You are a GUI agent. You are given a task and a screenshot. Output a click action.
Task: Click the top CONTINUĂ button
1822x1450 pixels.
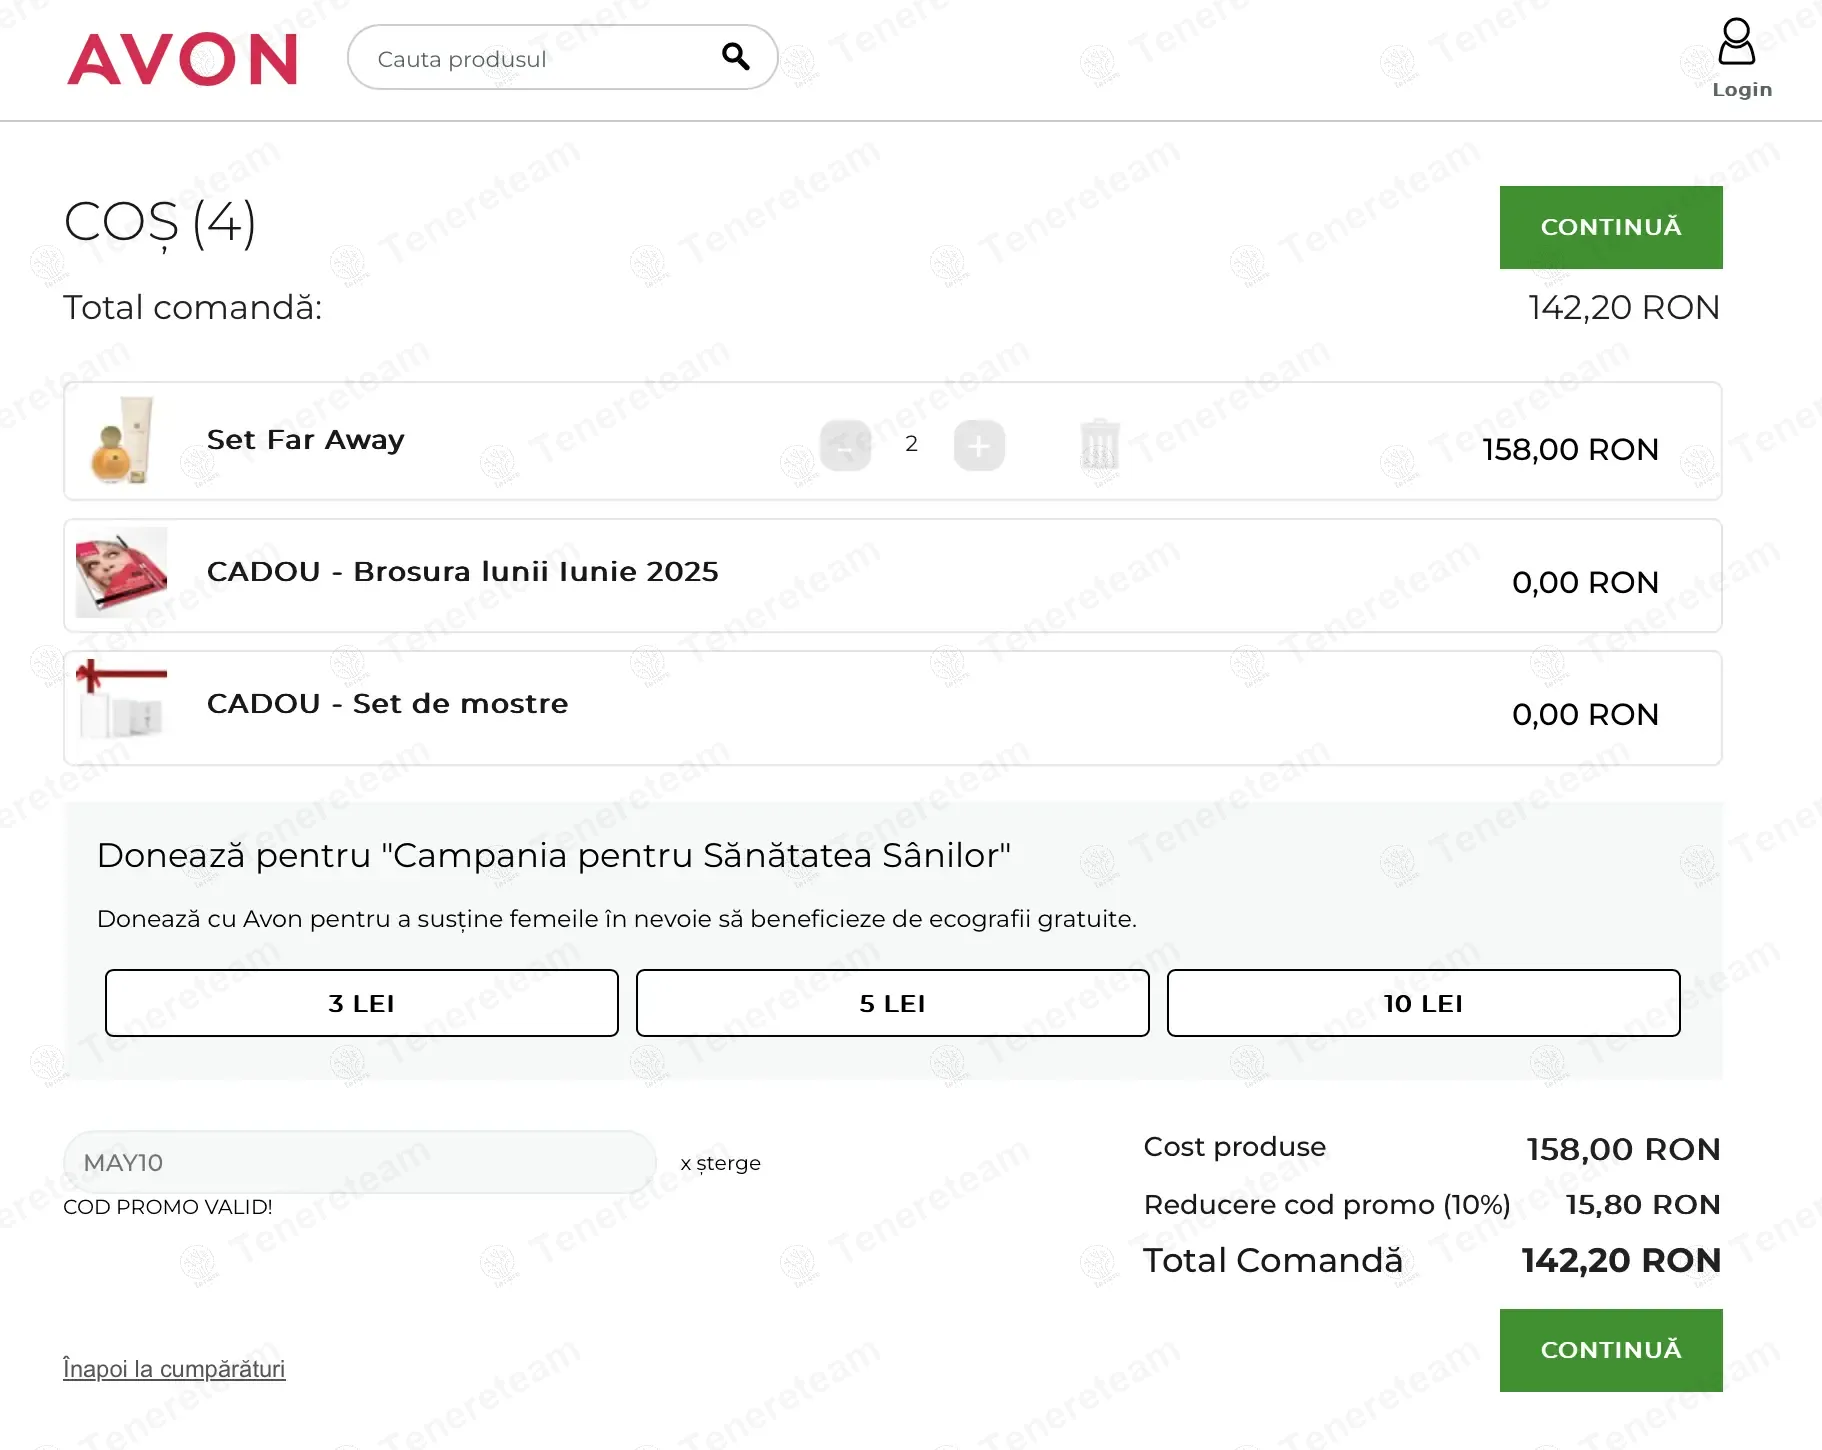coord(1611,227)
